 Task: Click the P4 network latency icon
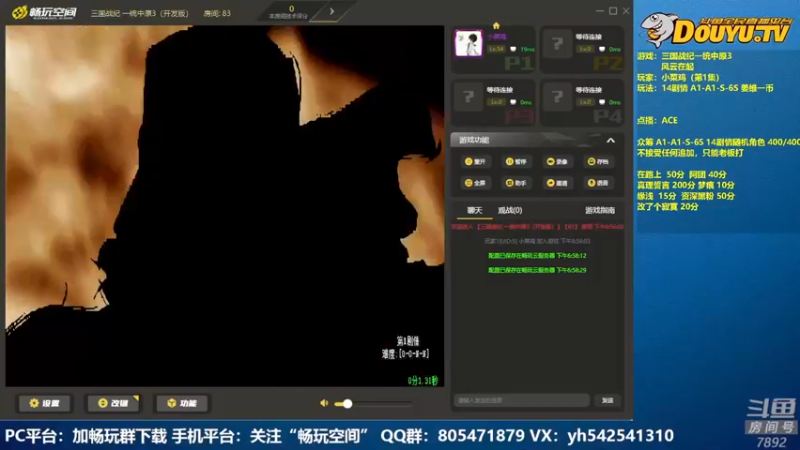(602, 102)
